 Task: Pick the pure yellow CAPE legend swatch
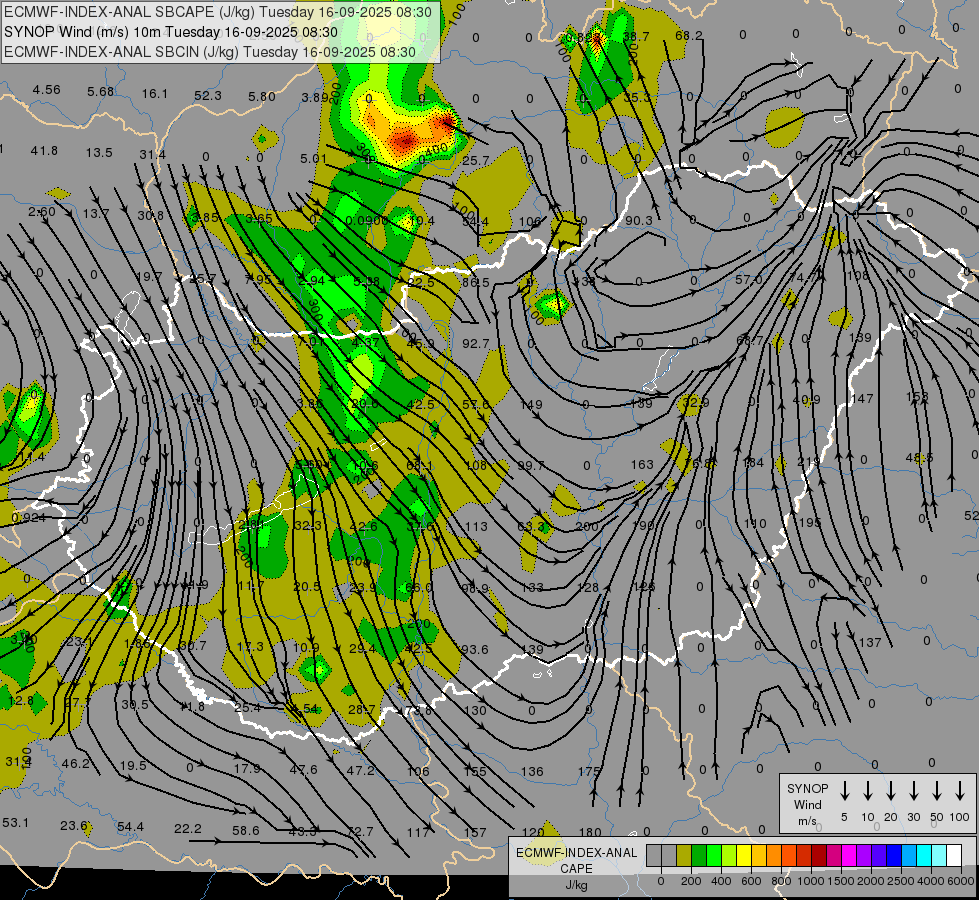point(744,855)
